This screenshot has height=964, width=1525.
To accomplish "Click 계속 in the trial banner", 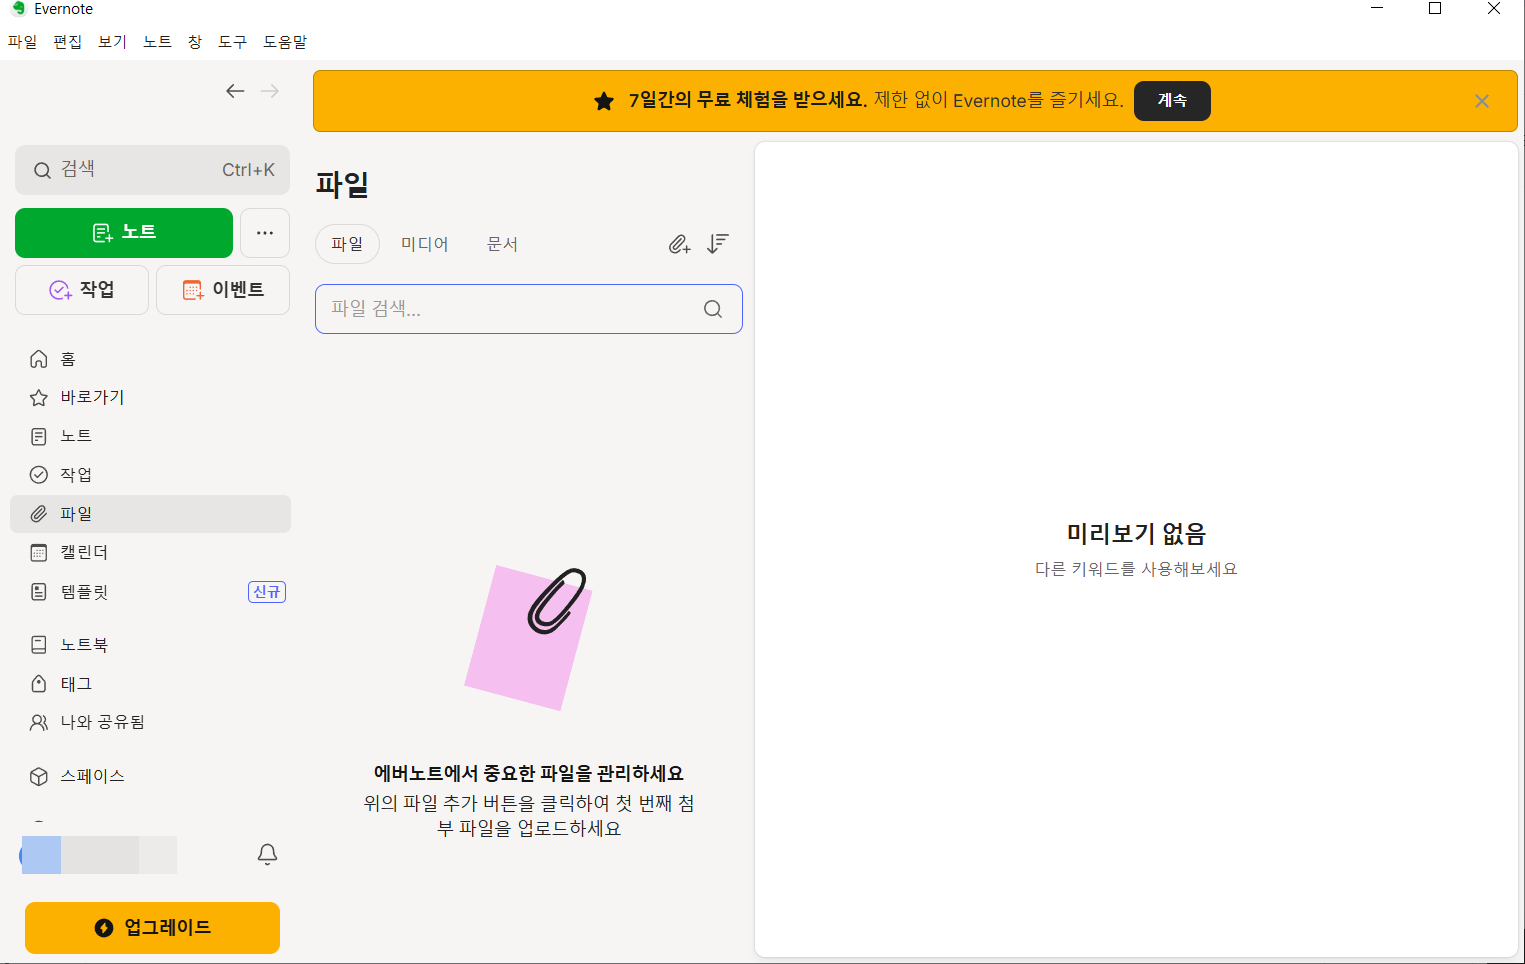I will click(x=1172, y=101).
